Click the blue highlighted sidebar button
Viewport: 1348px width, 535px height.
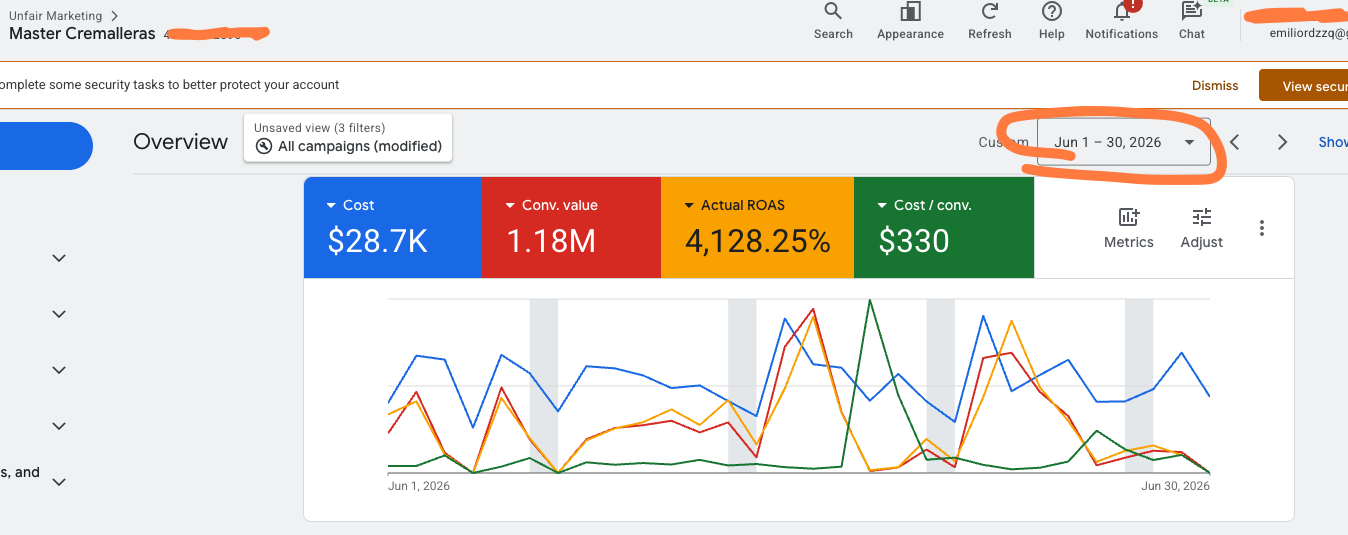46,146
